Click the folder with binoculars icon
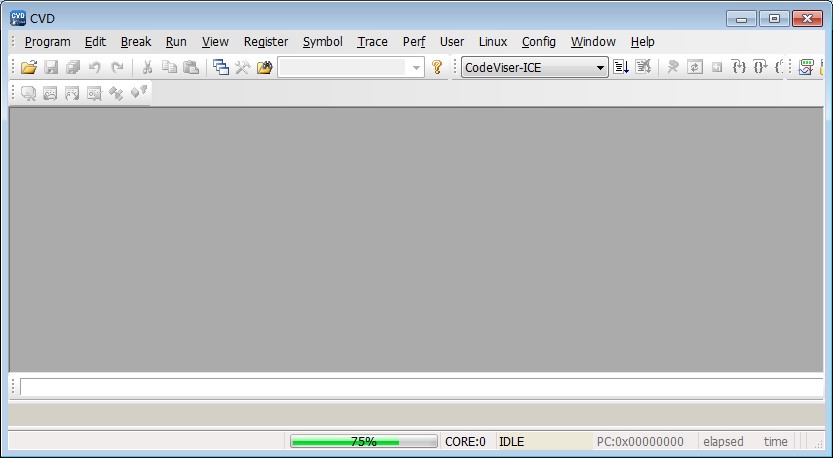 point(265,67)
